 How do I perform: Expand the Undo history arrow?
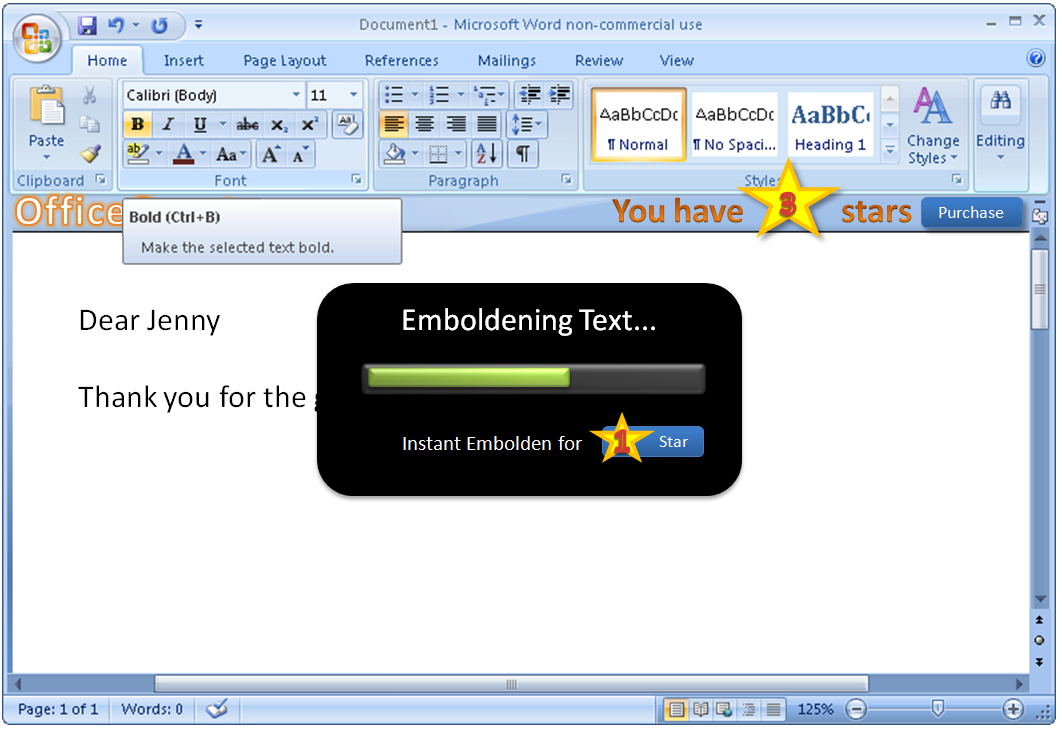click(x=135, y=25)
